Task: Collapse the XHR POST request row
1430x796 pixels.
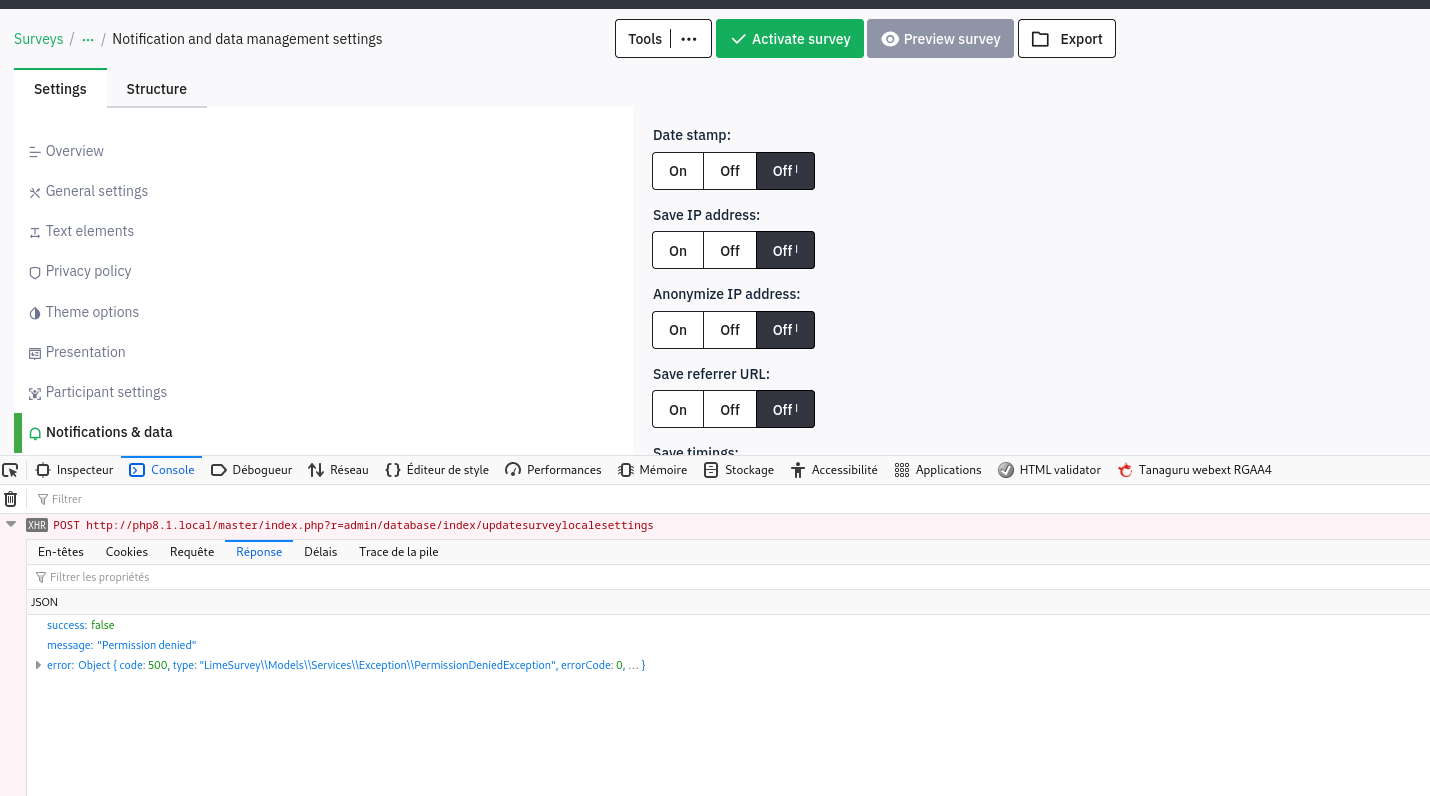Action: (11, 524)
